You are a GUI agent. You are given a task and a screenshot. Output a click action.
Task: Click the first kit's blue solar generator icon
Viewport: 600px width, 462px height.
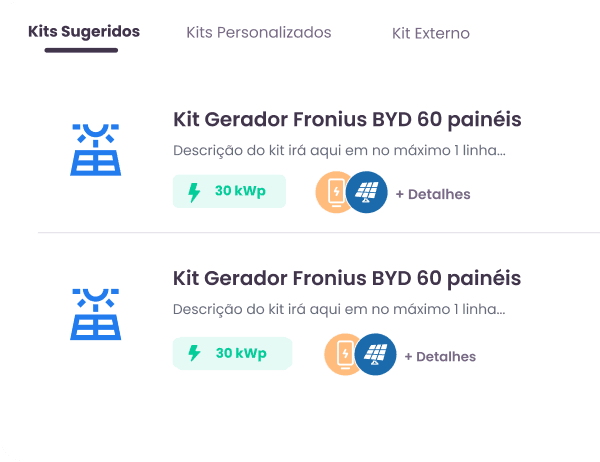[x=96, y=150]
